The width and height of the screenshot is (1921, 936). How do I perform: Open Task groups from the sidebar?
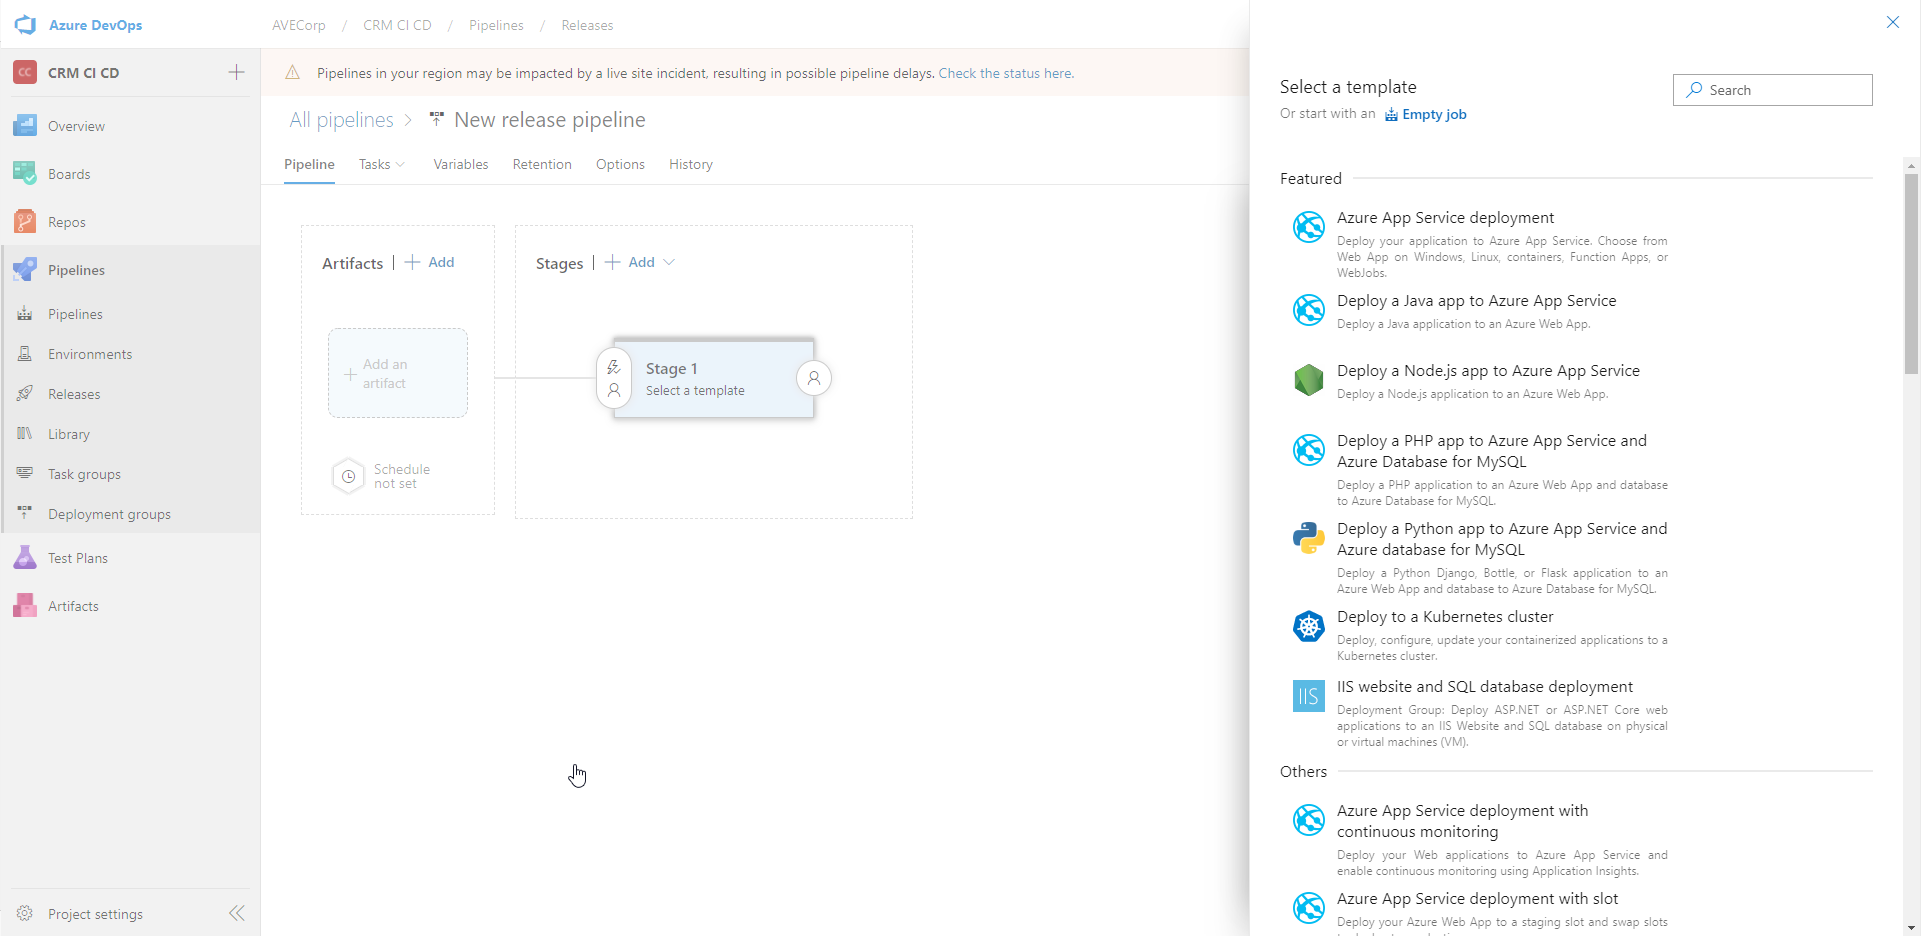click(x=83, y=473)
